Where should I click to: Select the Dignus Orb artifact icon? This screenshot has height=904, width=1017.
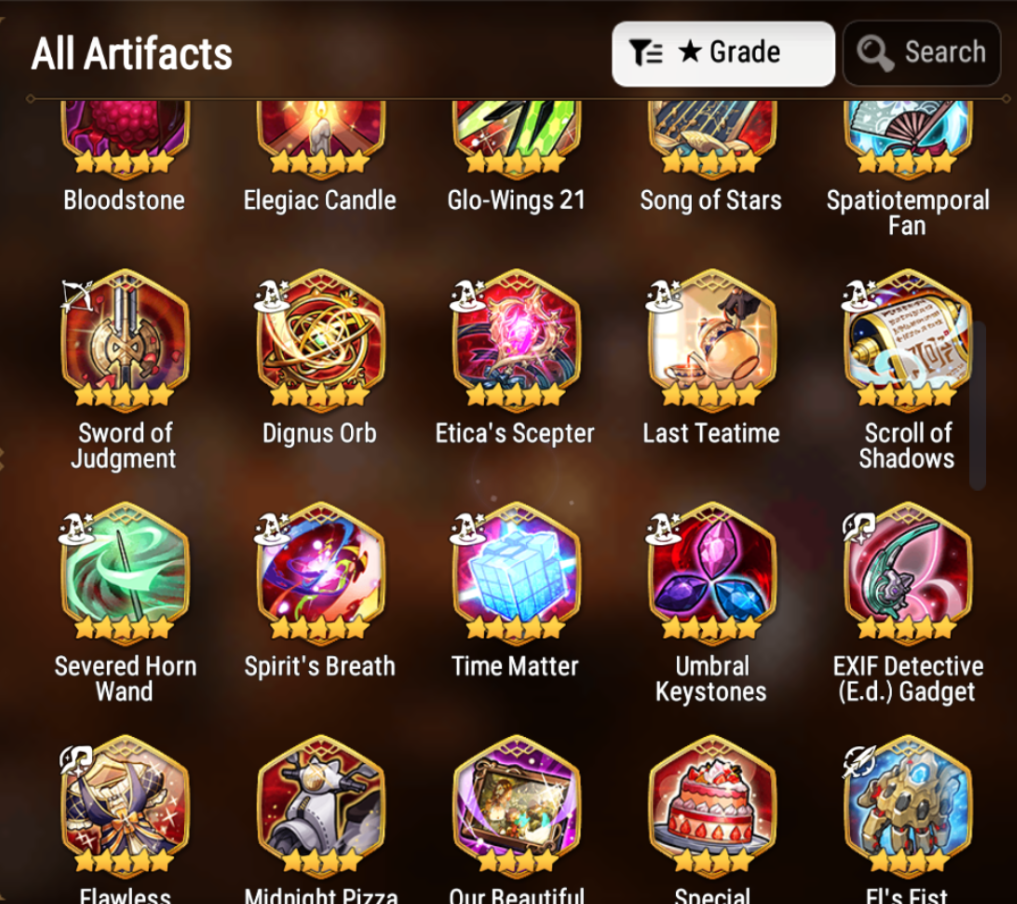click(320, 340)
